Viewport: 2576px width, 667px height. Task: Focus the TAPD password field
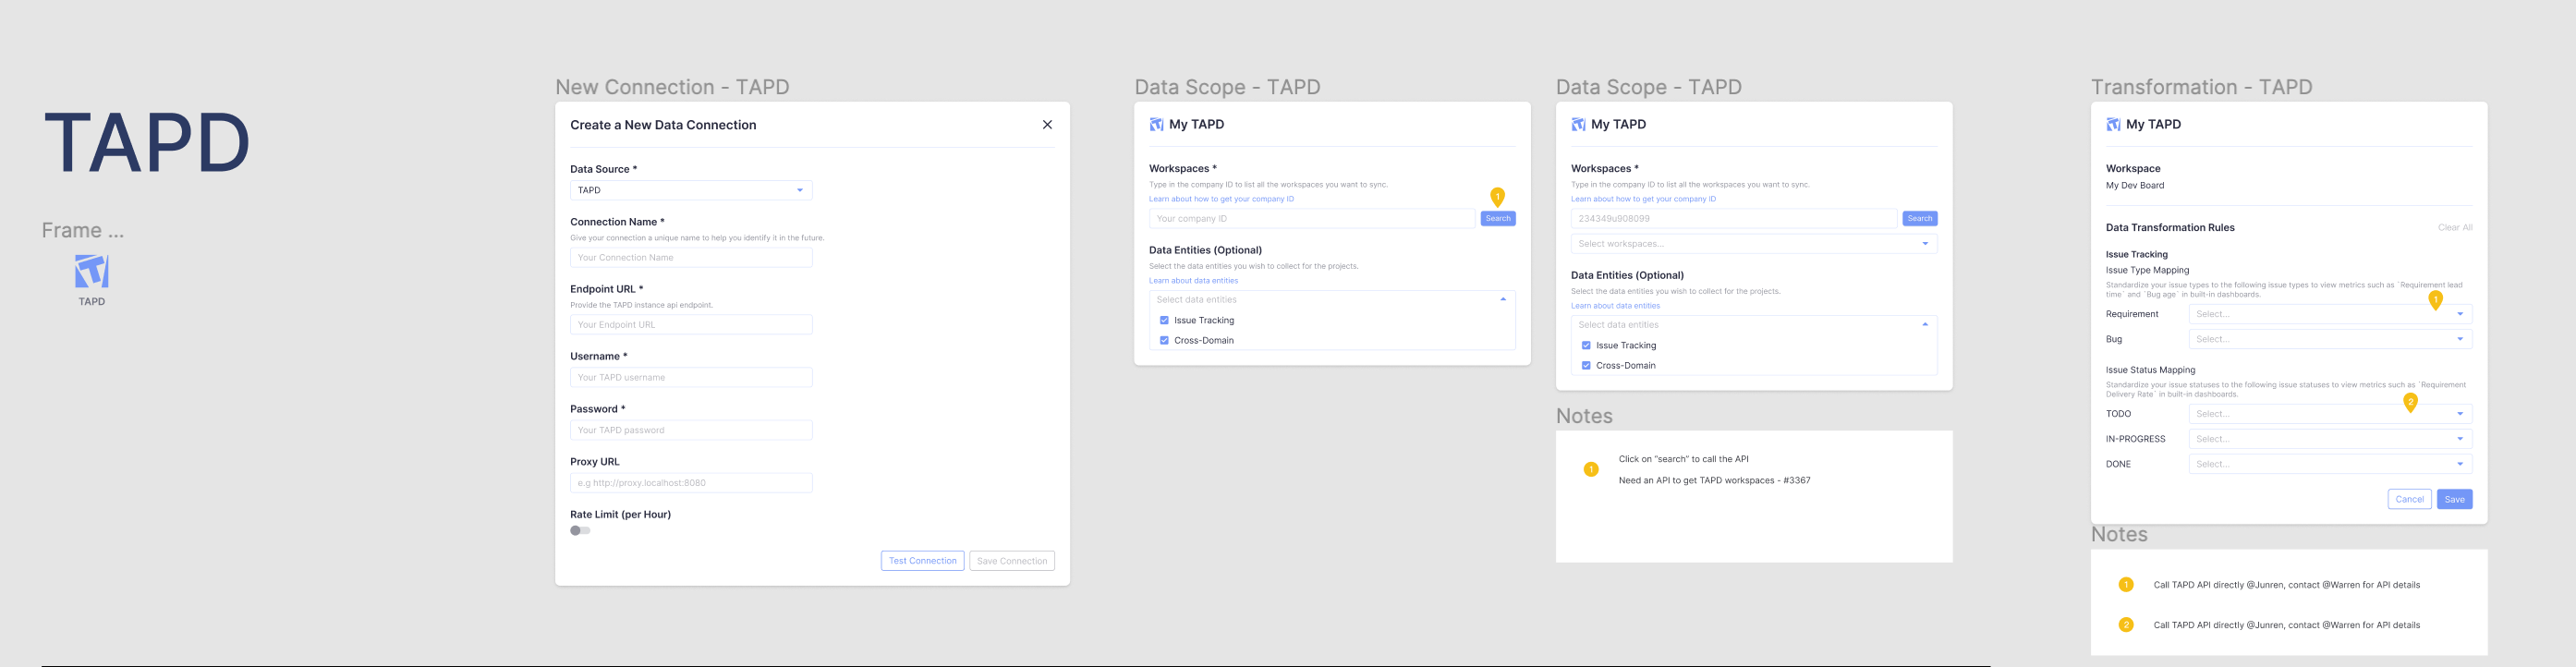pyautogui.click(x=691, y=431)
